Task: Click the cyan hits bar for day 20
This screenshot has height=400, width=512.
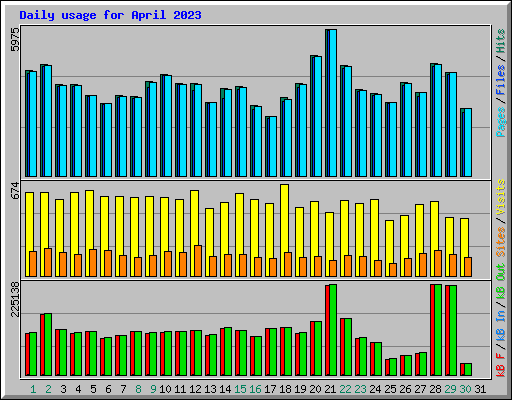Action: [x=318, y=116]
